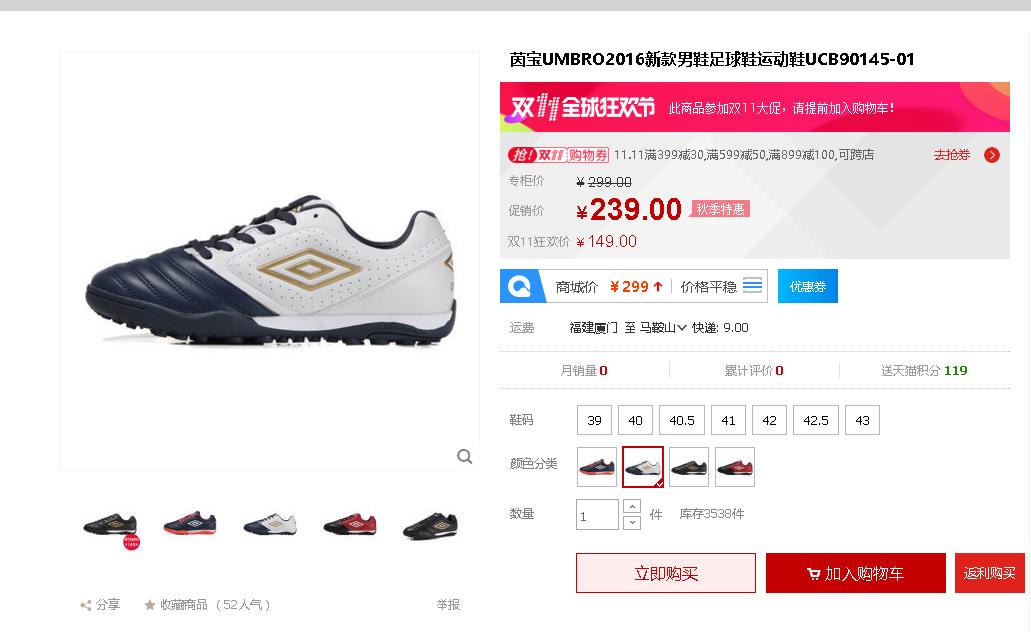Image resolution: width=1031 pixels, height=632 pixels.
Task: Select shoe size 40.5
Action: point(682,420)
